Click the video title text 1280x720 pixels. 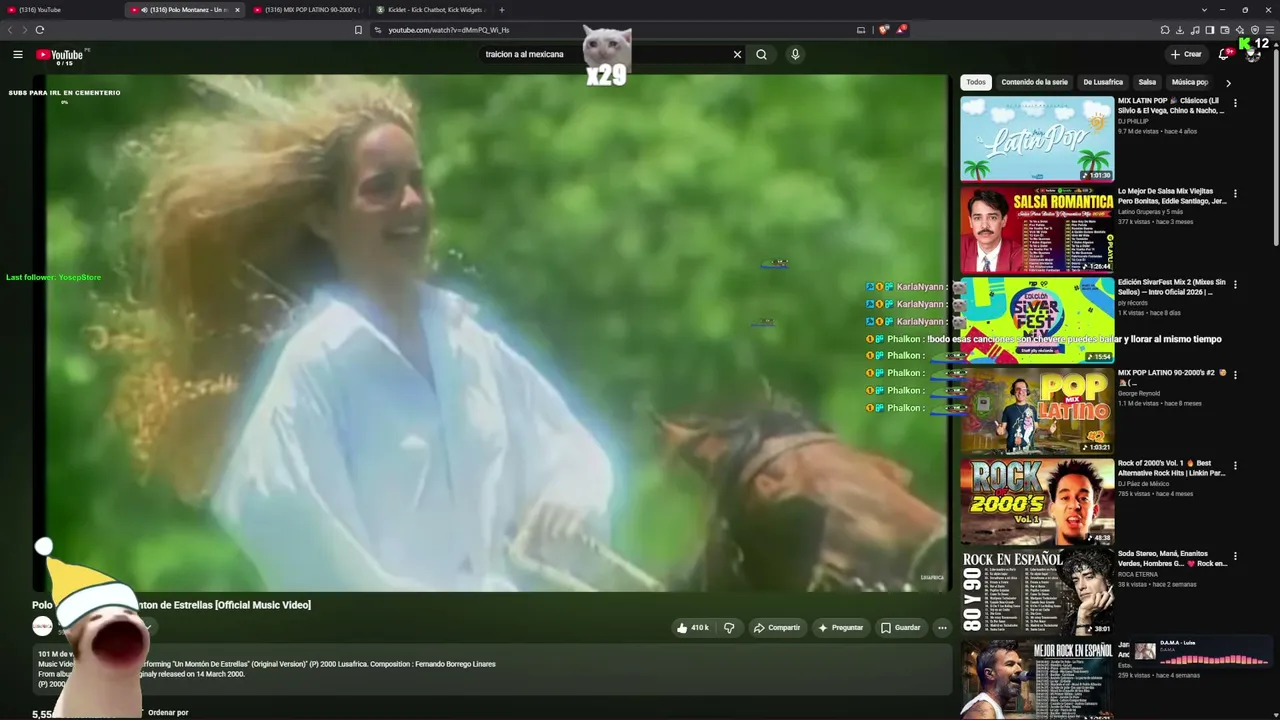pos(171,605)
